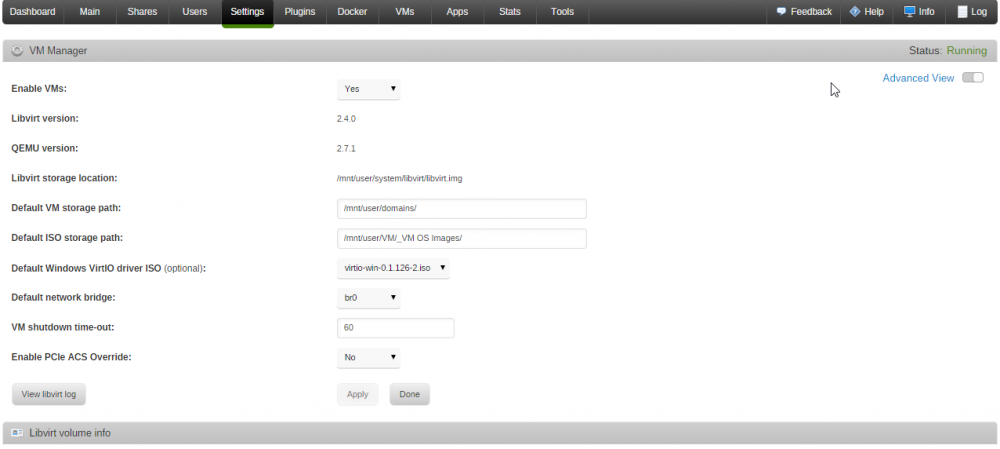Click the Default ISO storage path field
The width and height of the screenshot is (1000, 449).
click(462, 239)
